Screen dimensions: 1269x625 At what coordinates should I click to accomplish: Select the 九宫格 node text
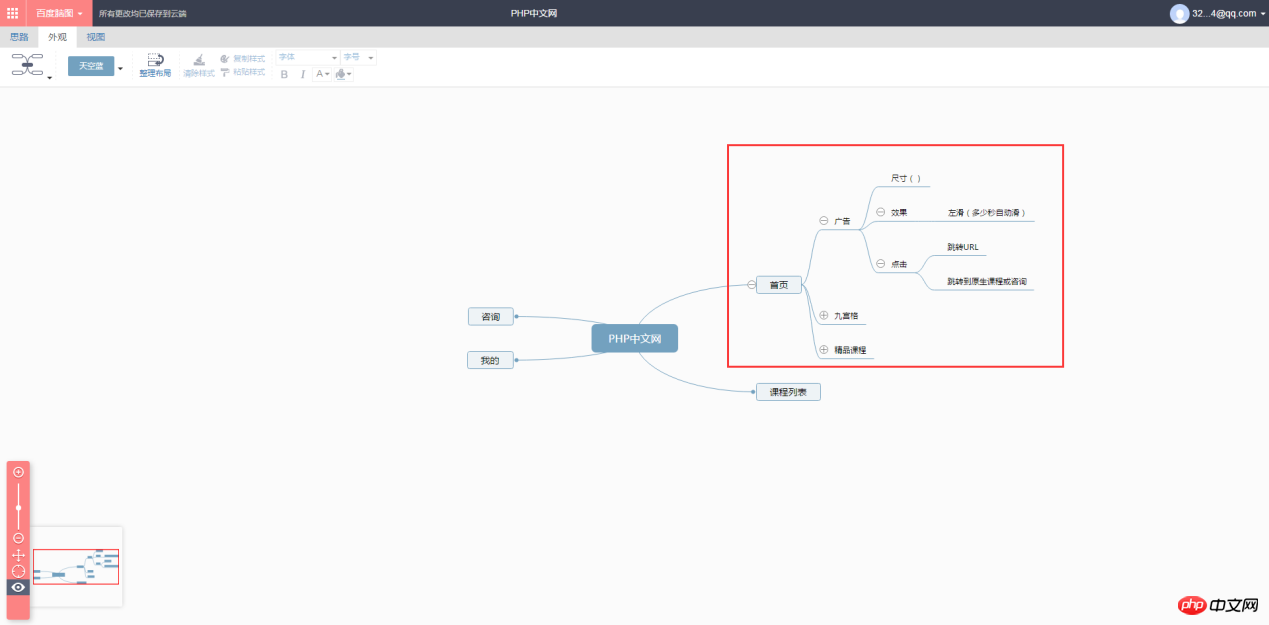847,316
